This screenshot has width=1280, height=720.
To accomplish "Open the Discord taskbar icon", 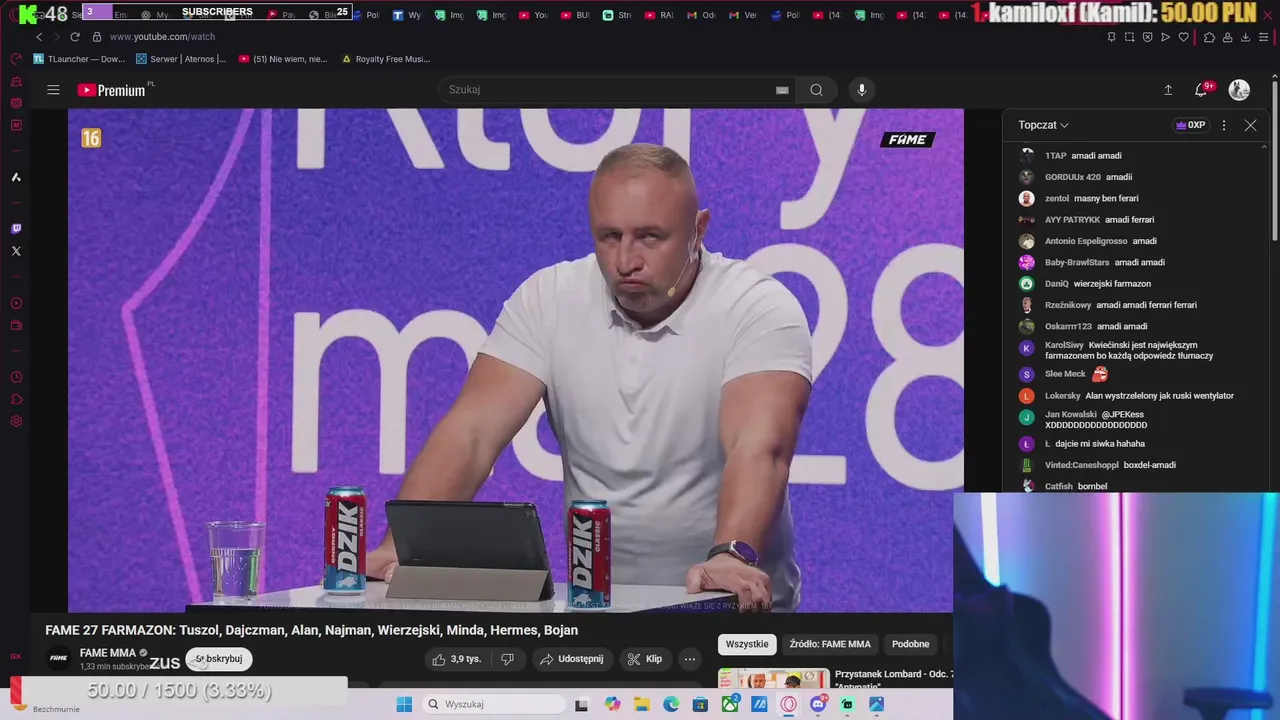I will 818,704.
